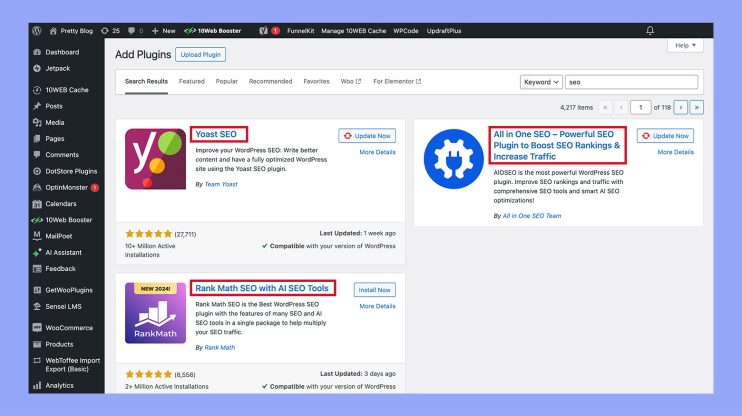The height and width of the screenshot is (416, 742).
Task: Open the Rank Math SEO plugin title
Action: (262, 288)
